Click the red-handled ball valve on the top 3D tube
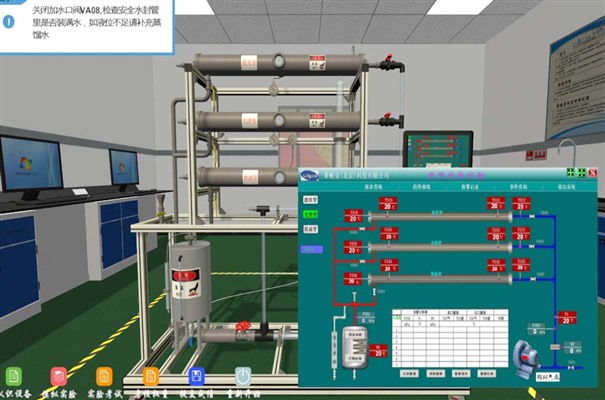Screen dimensions: 605x400 390,62
